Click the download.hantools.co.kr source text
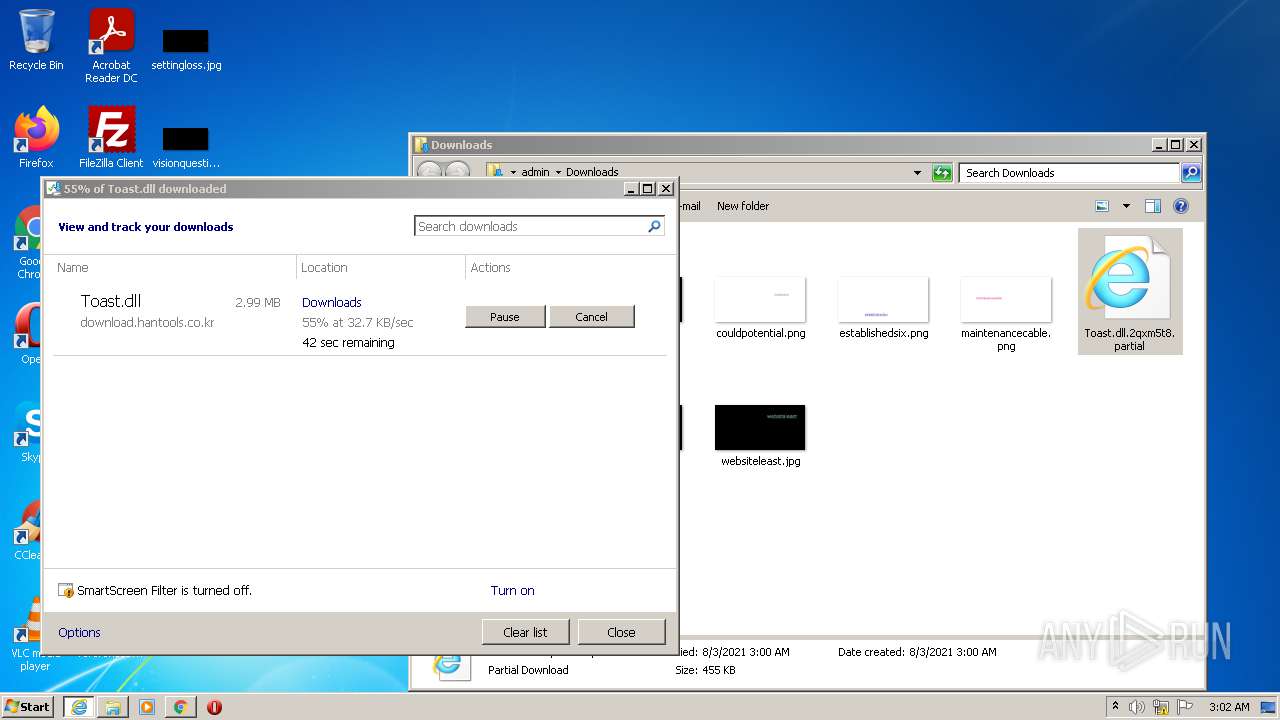This screenshot has height=720, width=1280. coord(147,323)
